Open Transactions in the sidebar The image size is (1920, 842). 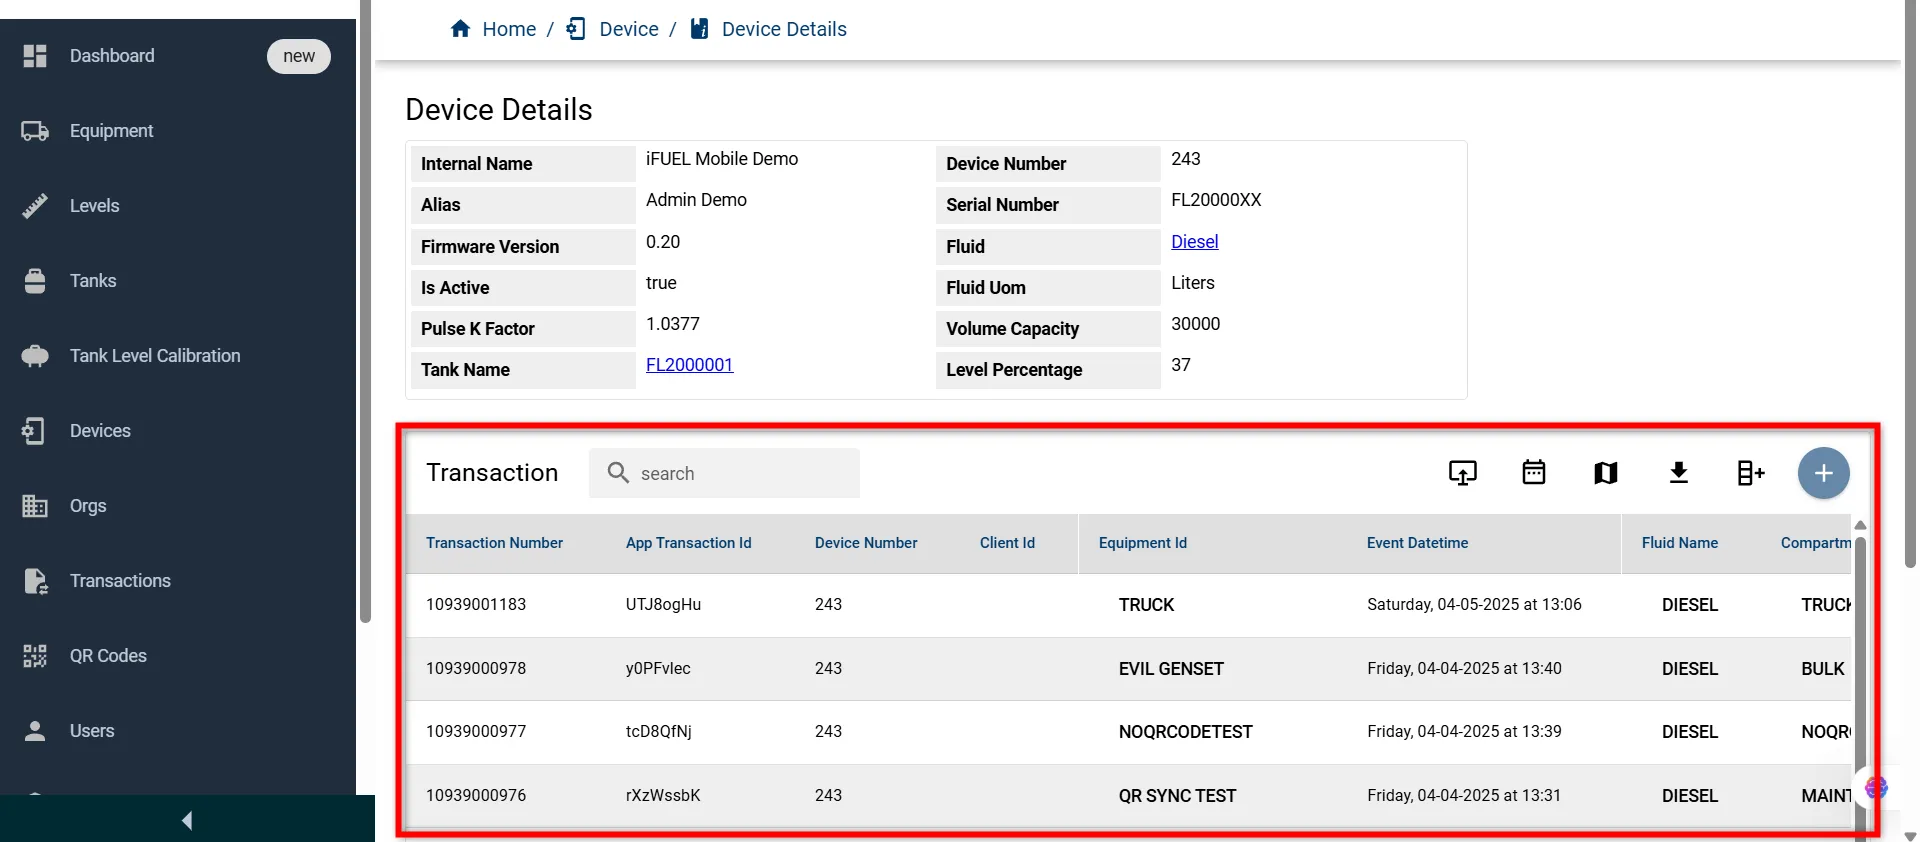120,581
